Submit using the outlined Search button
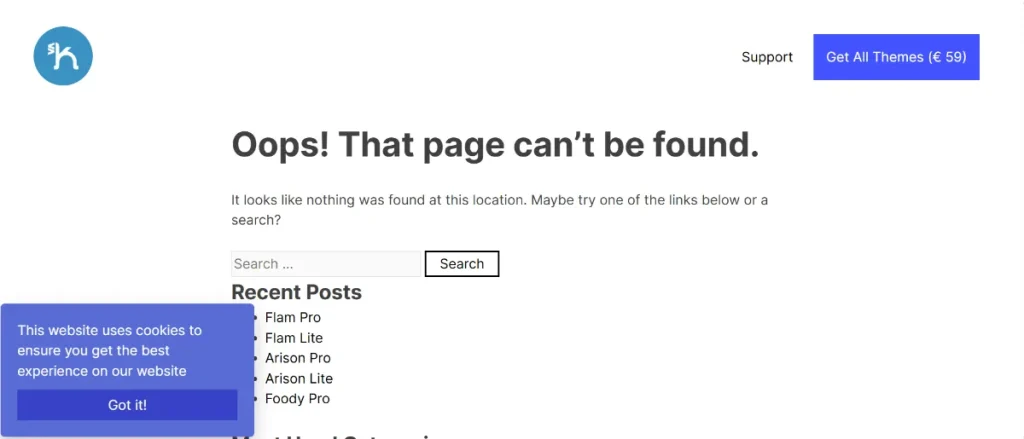This screenshot has height=439, width=1024. coord(462,264)
